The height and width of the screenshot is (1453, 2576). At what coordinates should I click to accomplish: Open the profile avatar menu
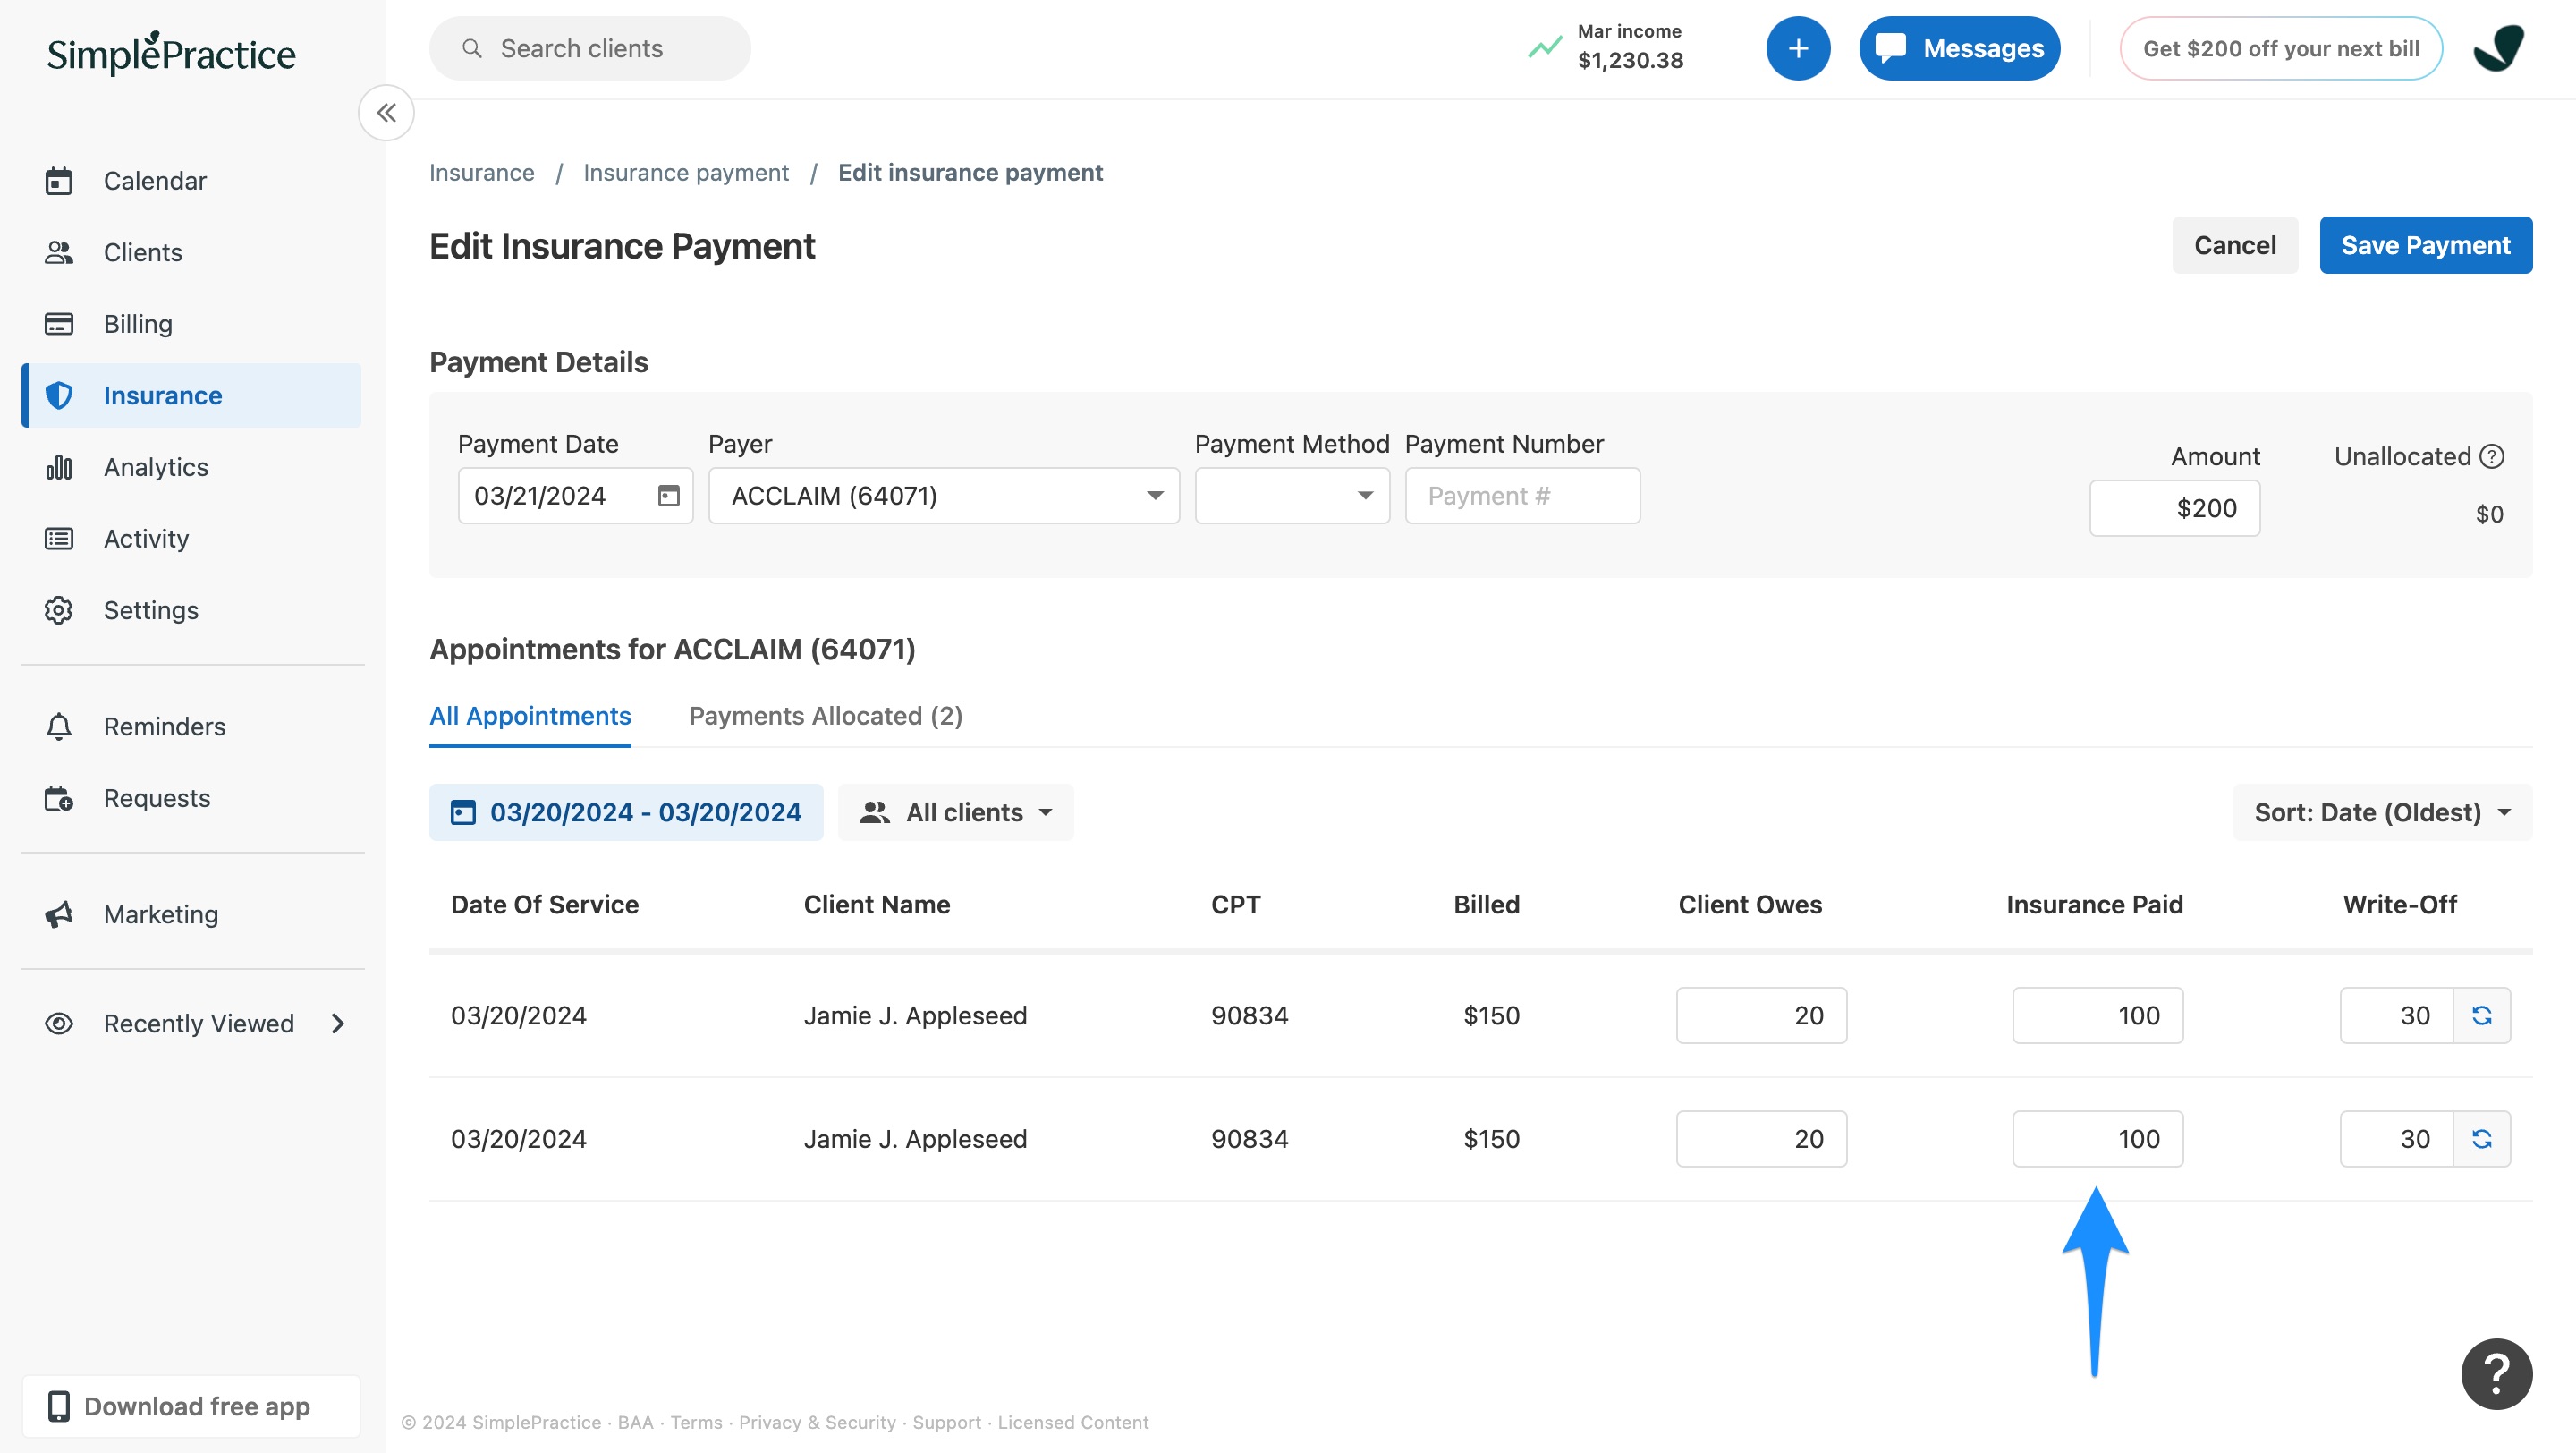(2497, 48)
